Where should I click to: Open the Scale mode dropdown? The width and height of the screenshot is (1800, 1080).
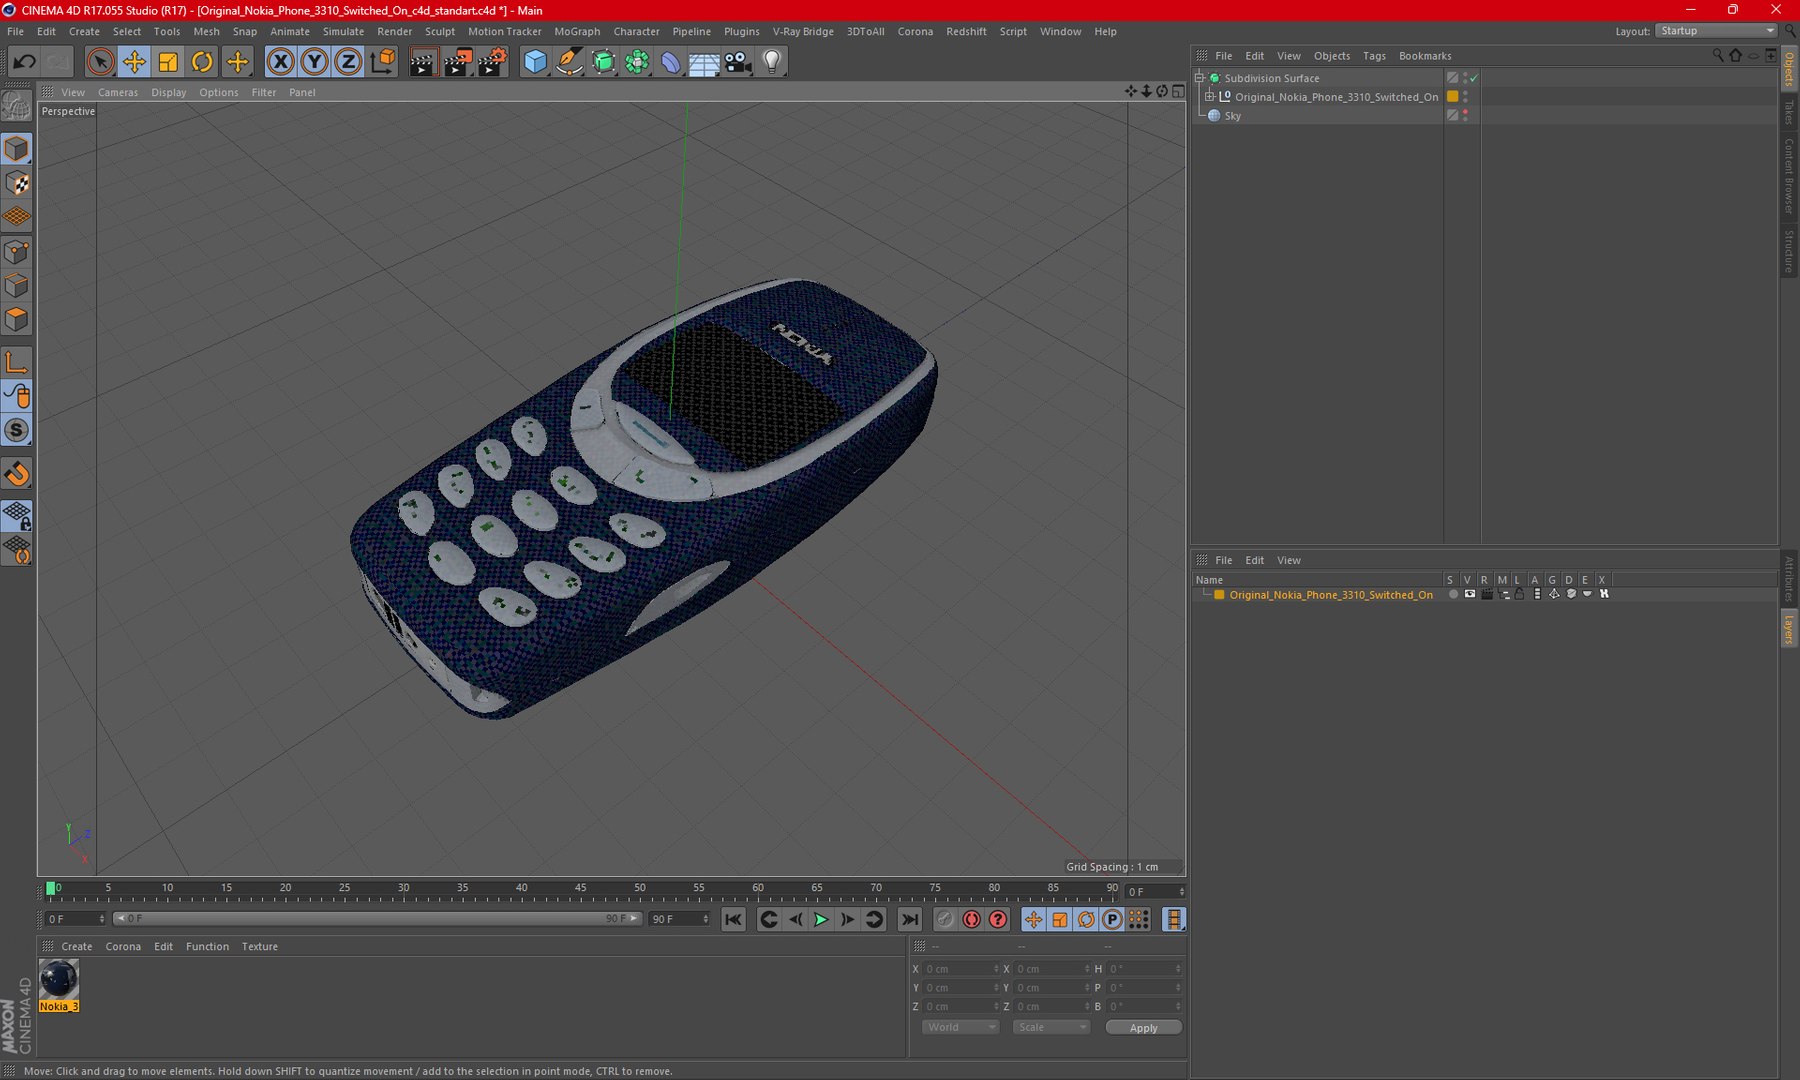pyautogui.click(x=1050, y=1028)
